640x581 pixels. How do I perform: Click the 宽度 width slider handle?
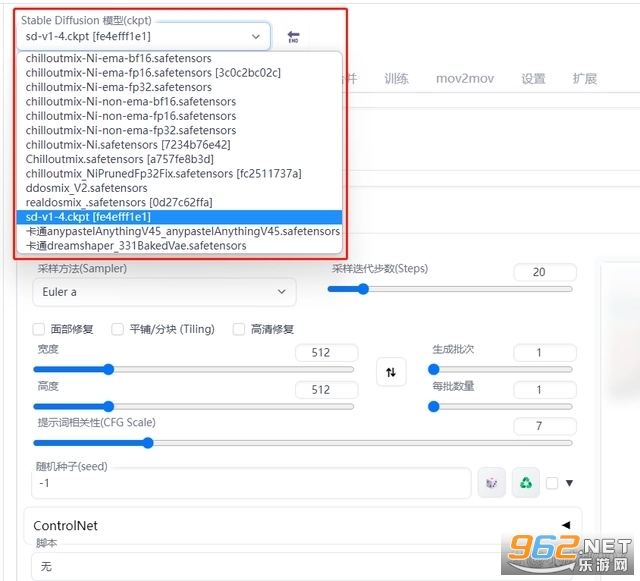click(x=108, y=370)
